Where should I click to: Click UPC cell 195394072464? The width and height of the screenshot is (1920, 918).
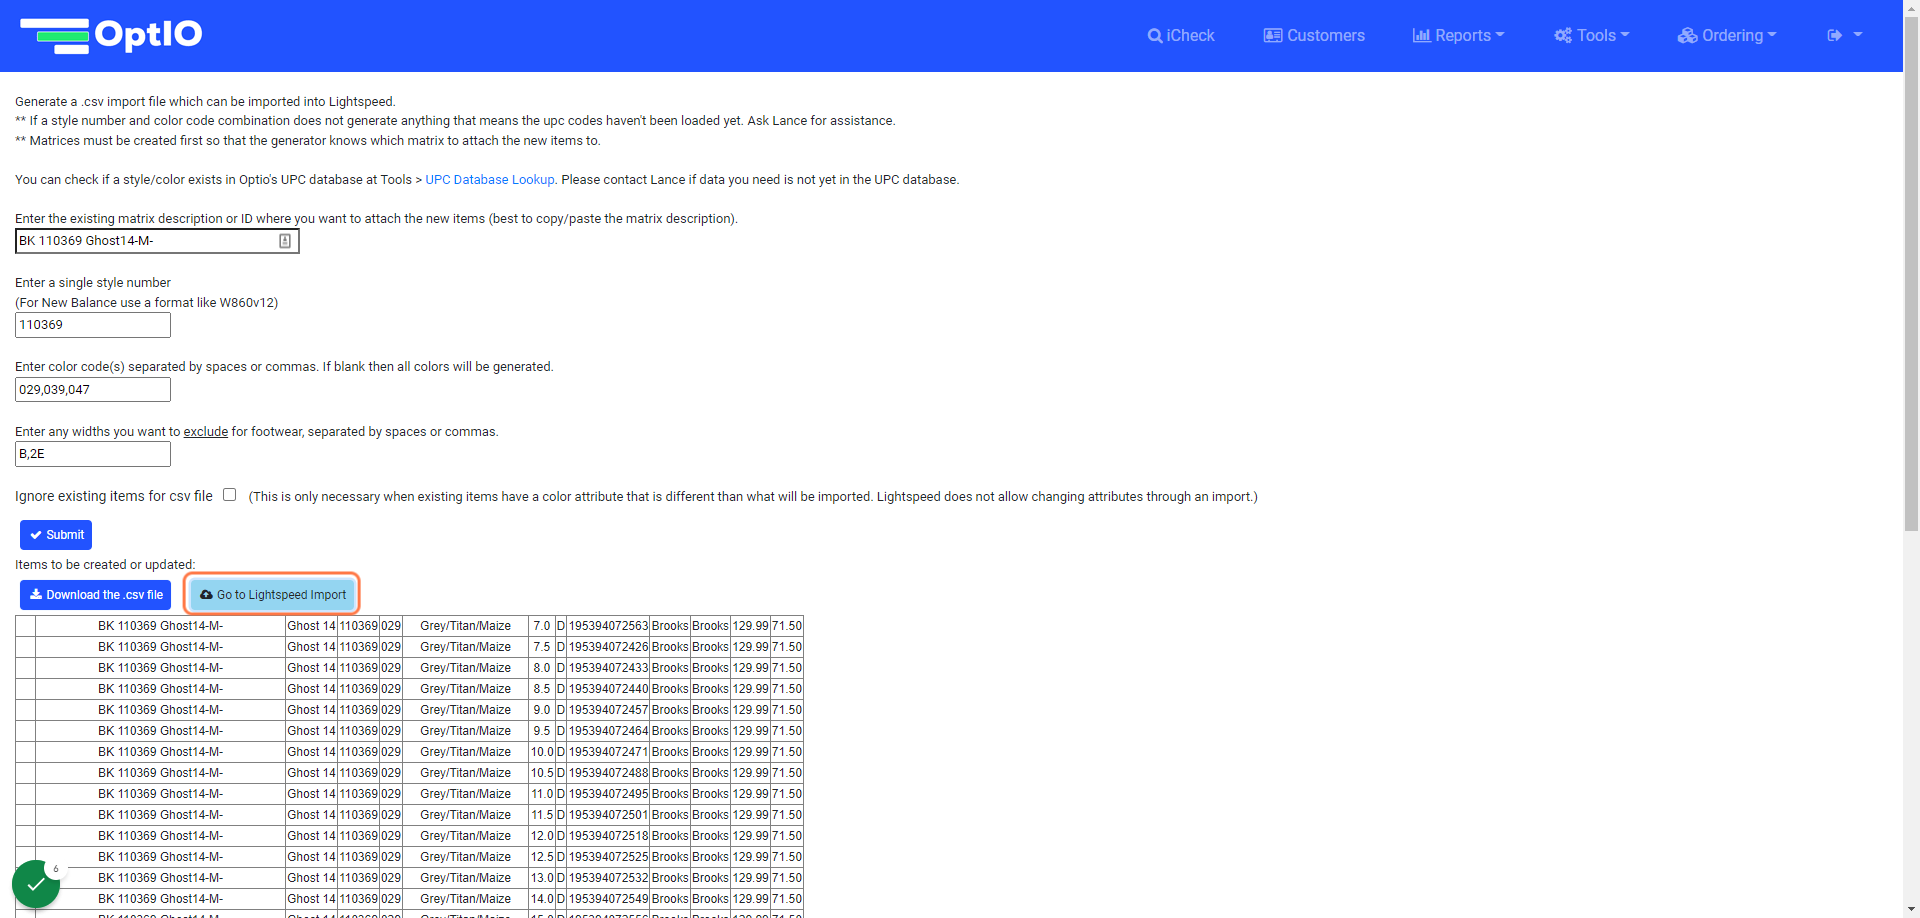tap(608, 731)
